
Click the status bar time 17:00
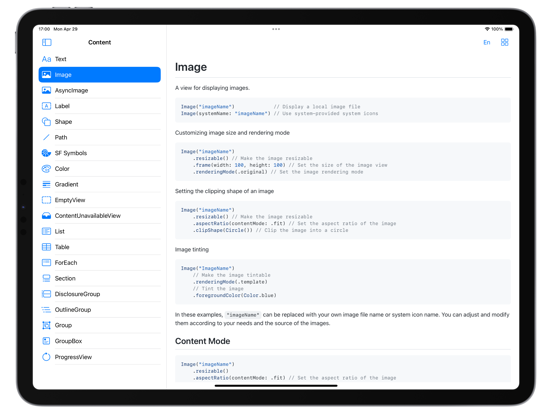click(x=44, y=29)
